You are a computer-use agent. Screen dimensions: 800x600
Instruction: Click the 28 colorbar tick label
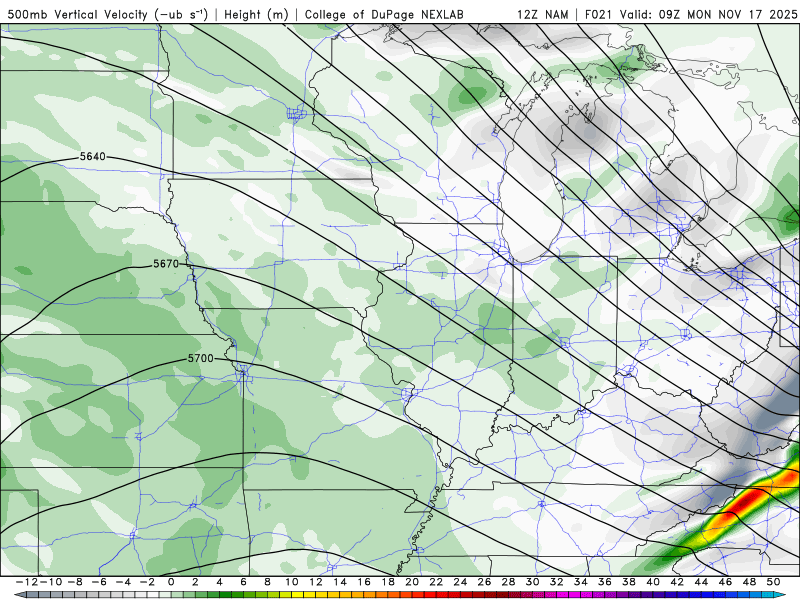click(x=509, y=582)
